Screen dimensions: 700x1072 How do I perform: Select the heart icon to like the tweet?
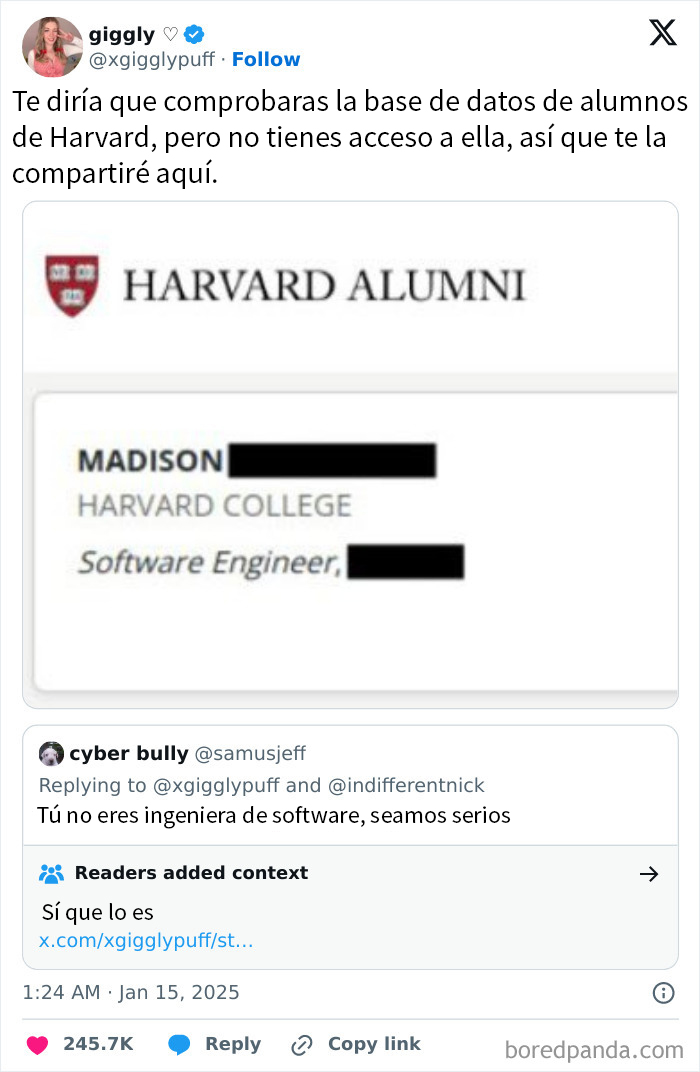pyautogui.click(x=36, y=1044)
